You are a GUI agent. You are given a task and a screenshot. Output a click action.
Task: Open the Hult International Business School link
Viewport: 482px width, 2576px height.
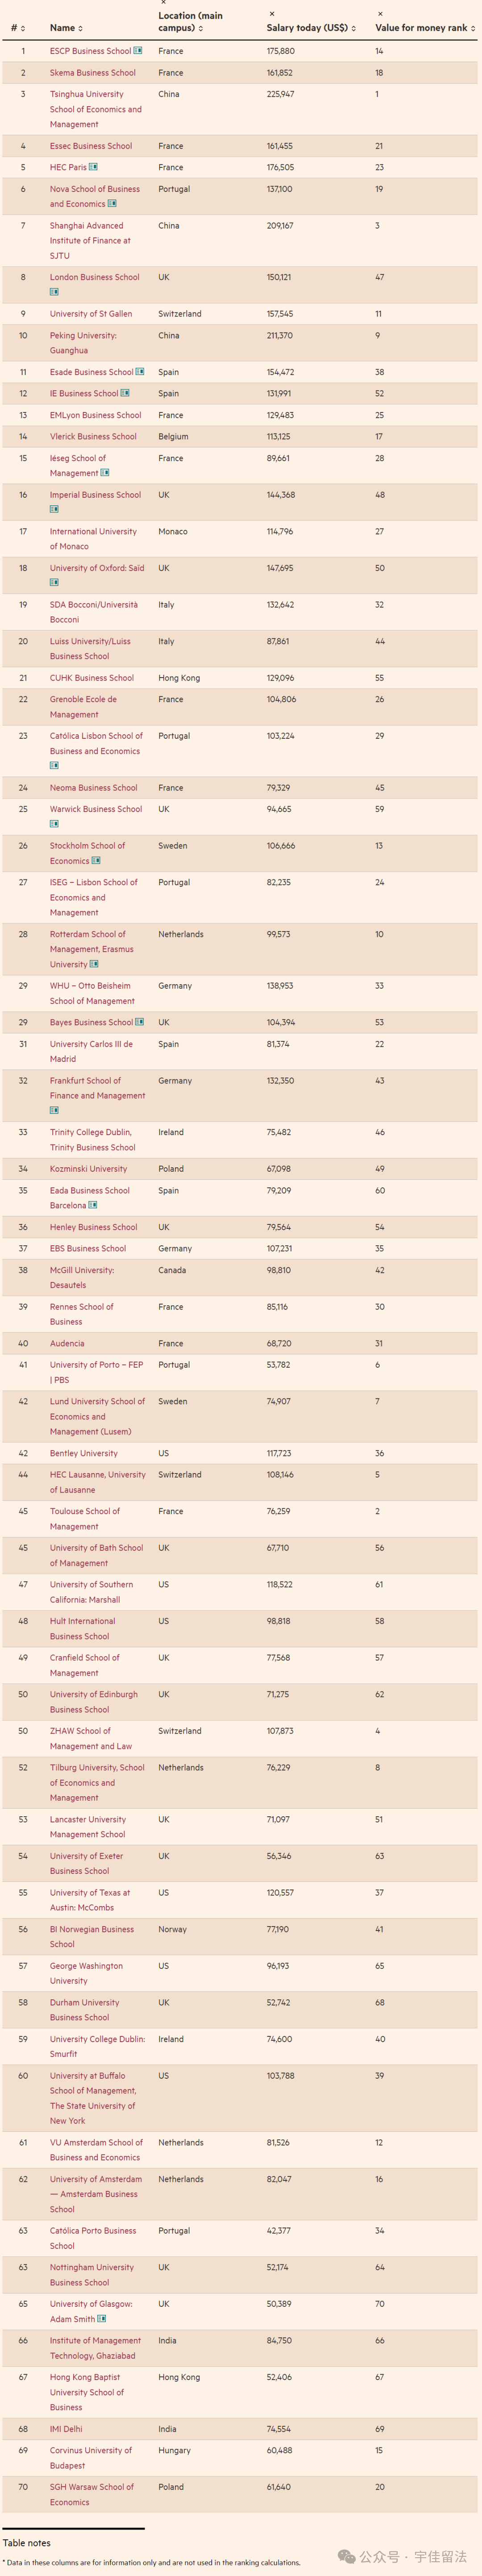[82, 1629]
